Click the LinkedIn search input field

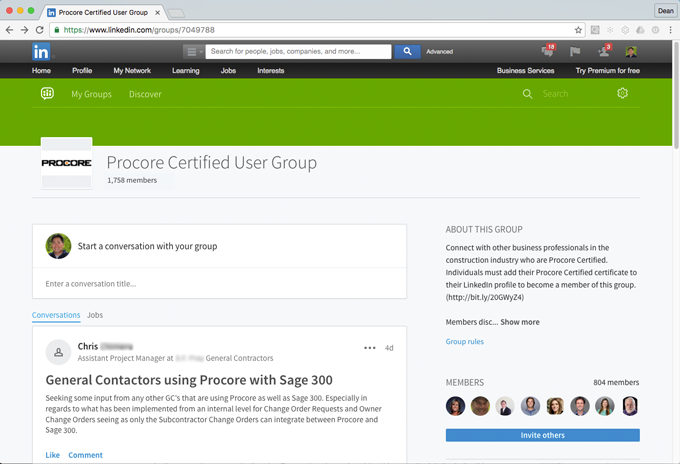(x=298, y=51)
